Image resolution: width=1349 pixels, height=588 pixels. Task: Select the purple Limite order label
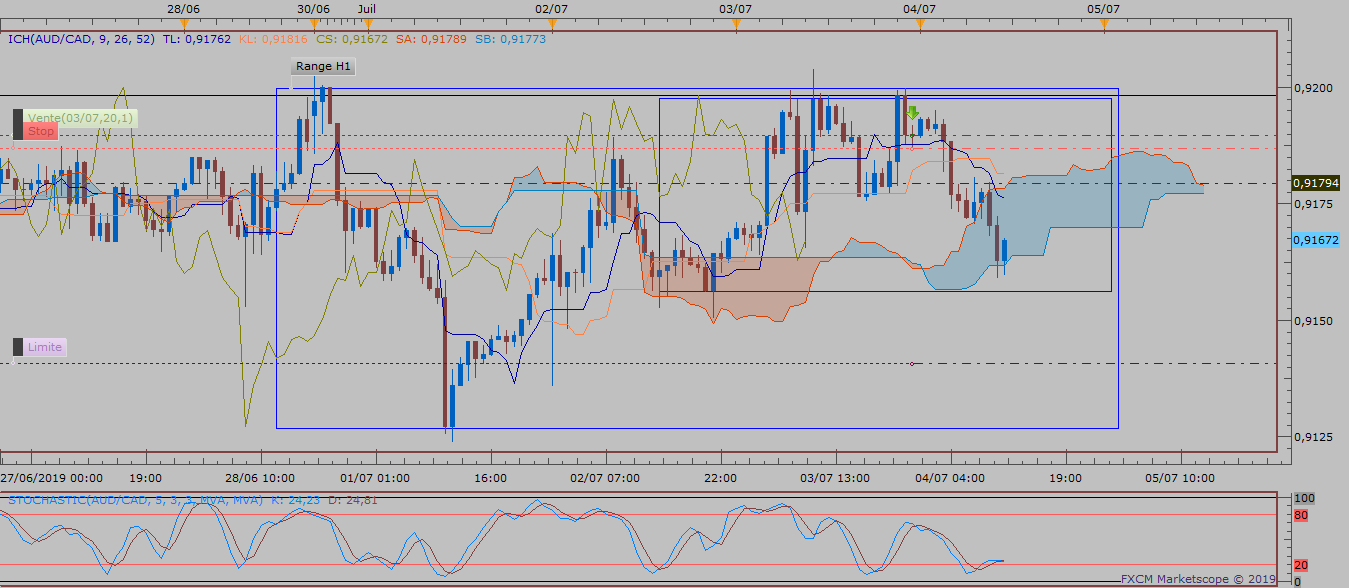pos(45,347)
